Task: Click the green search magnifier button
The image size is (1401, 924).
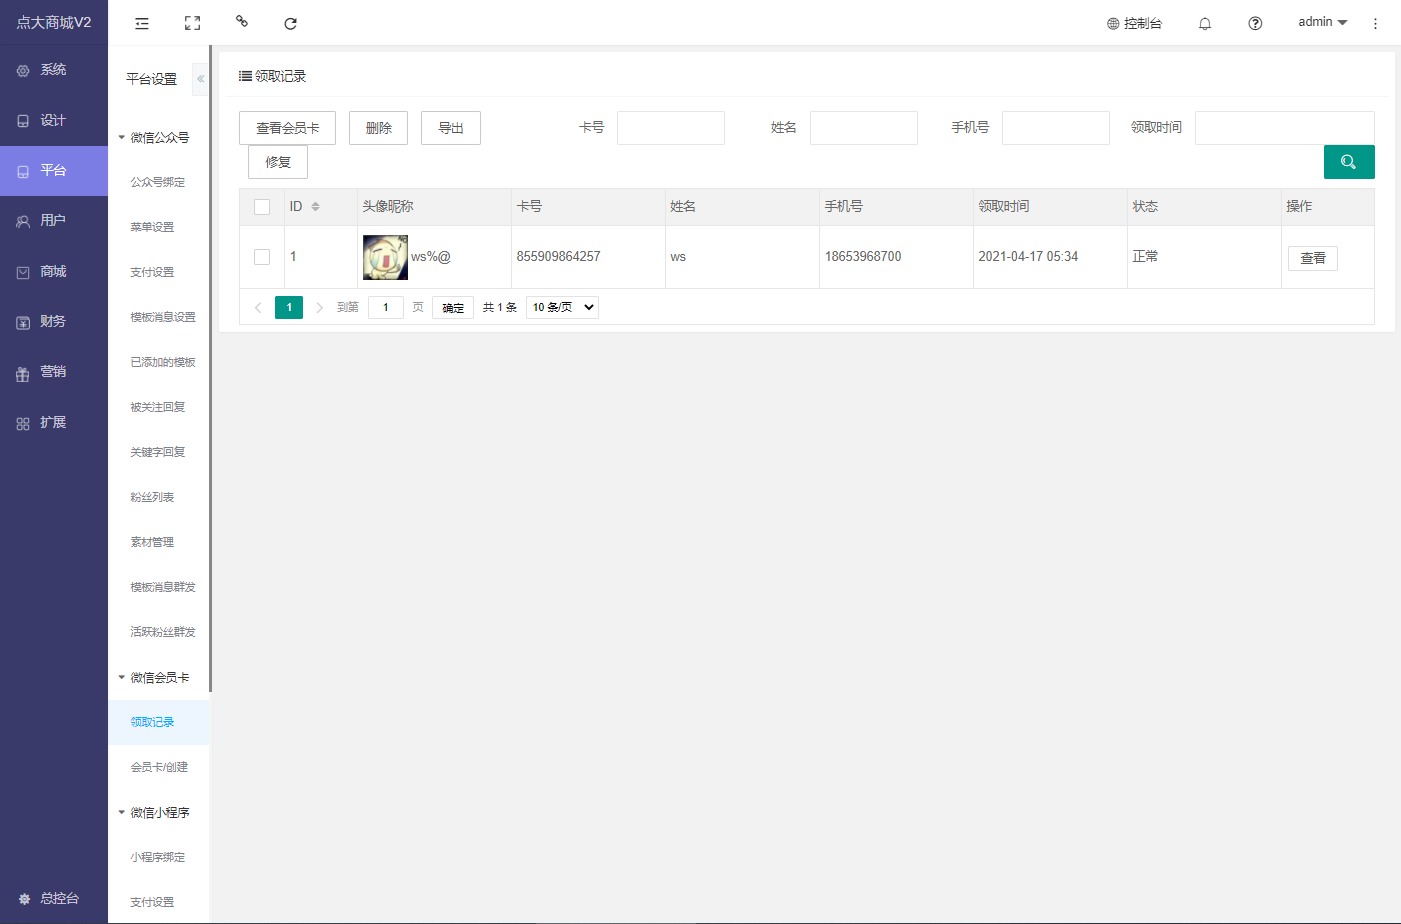Action: click(x=1348, y=162)
